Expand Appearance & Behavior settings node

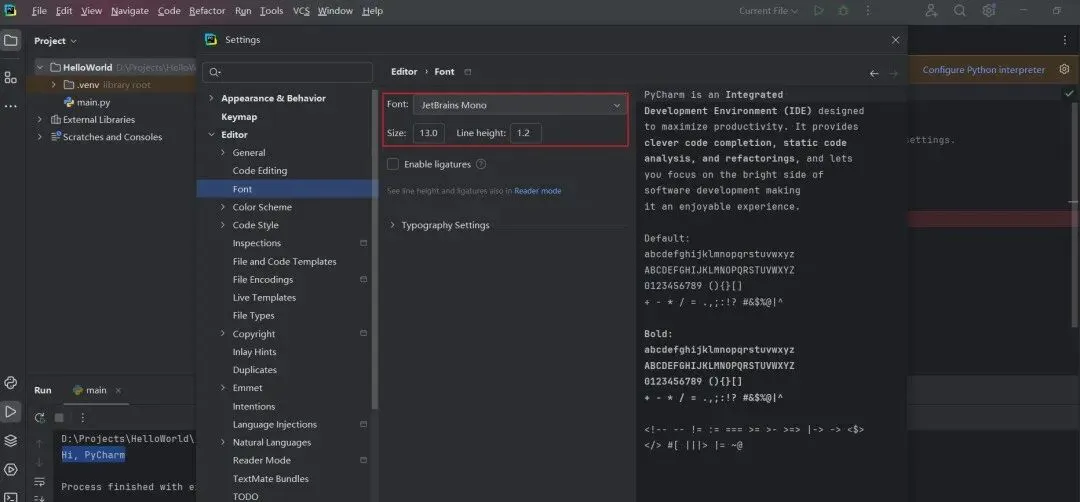(x=211, y=98)
